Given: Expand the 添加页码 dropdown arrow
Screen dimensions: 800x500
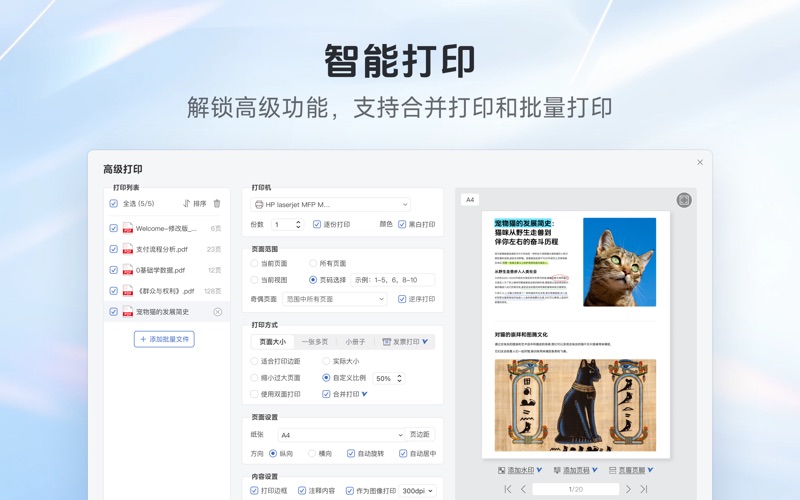Looking at the screenshot, I should 594,470.
